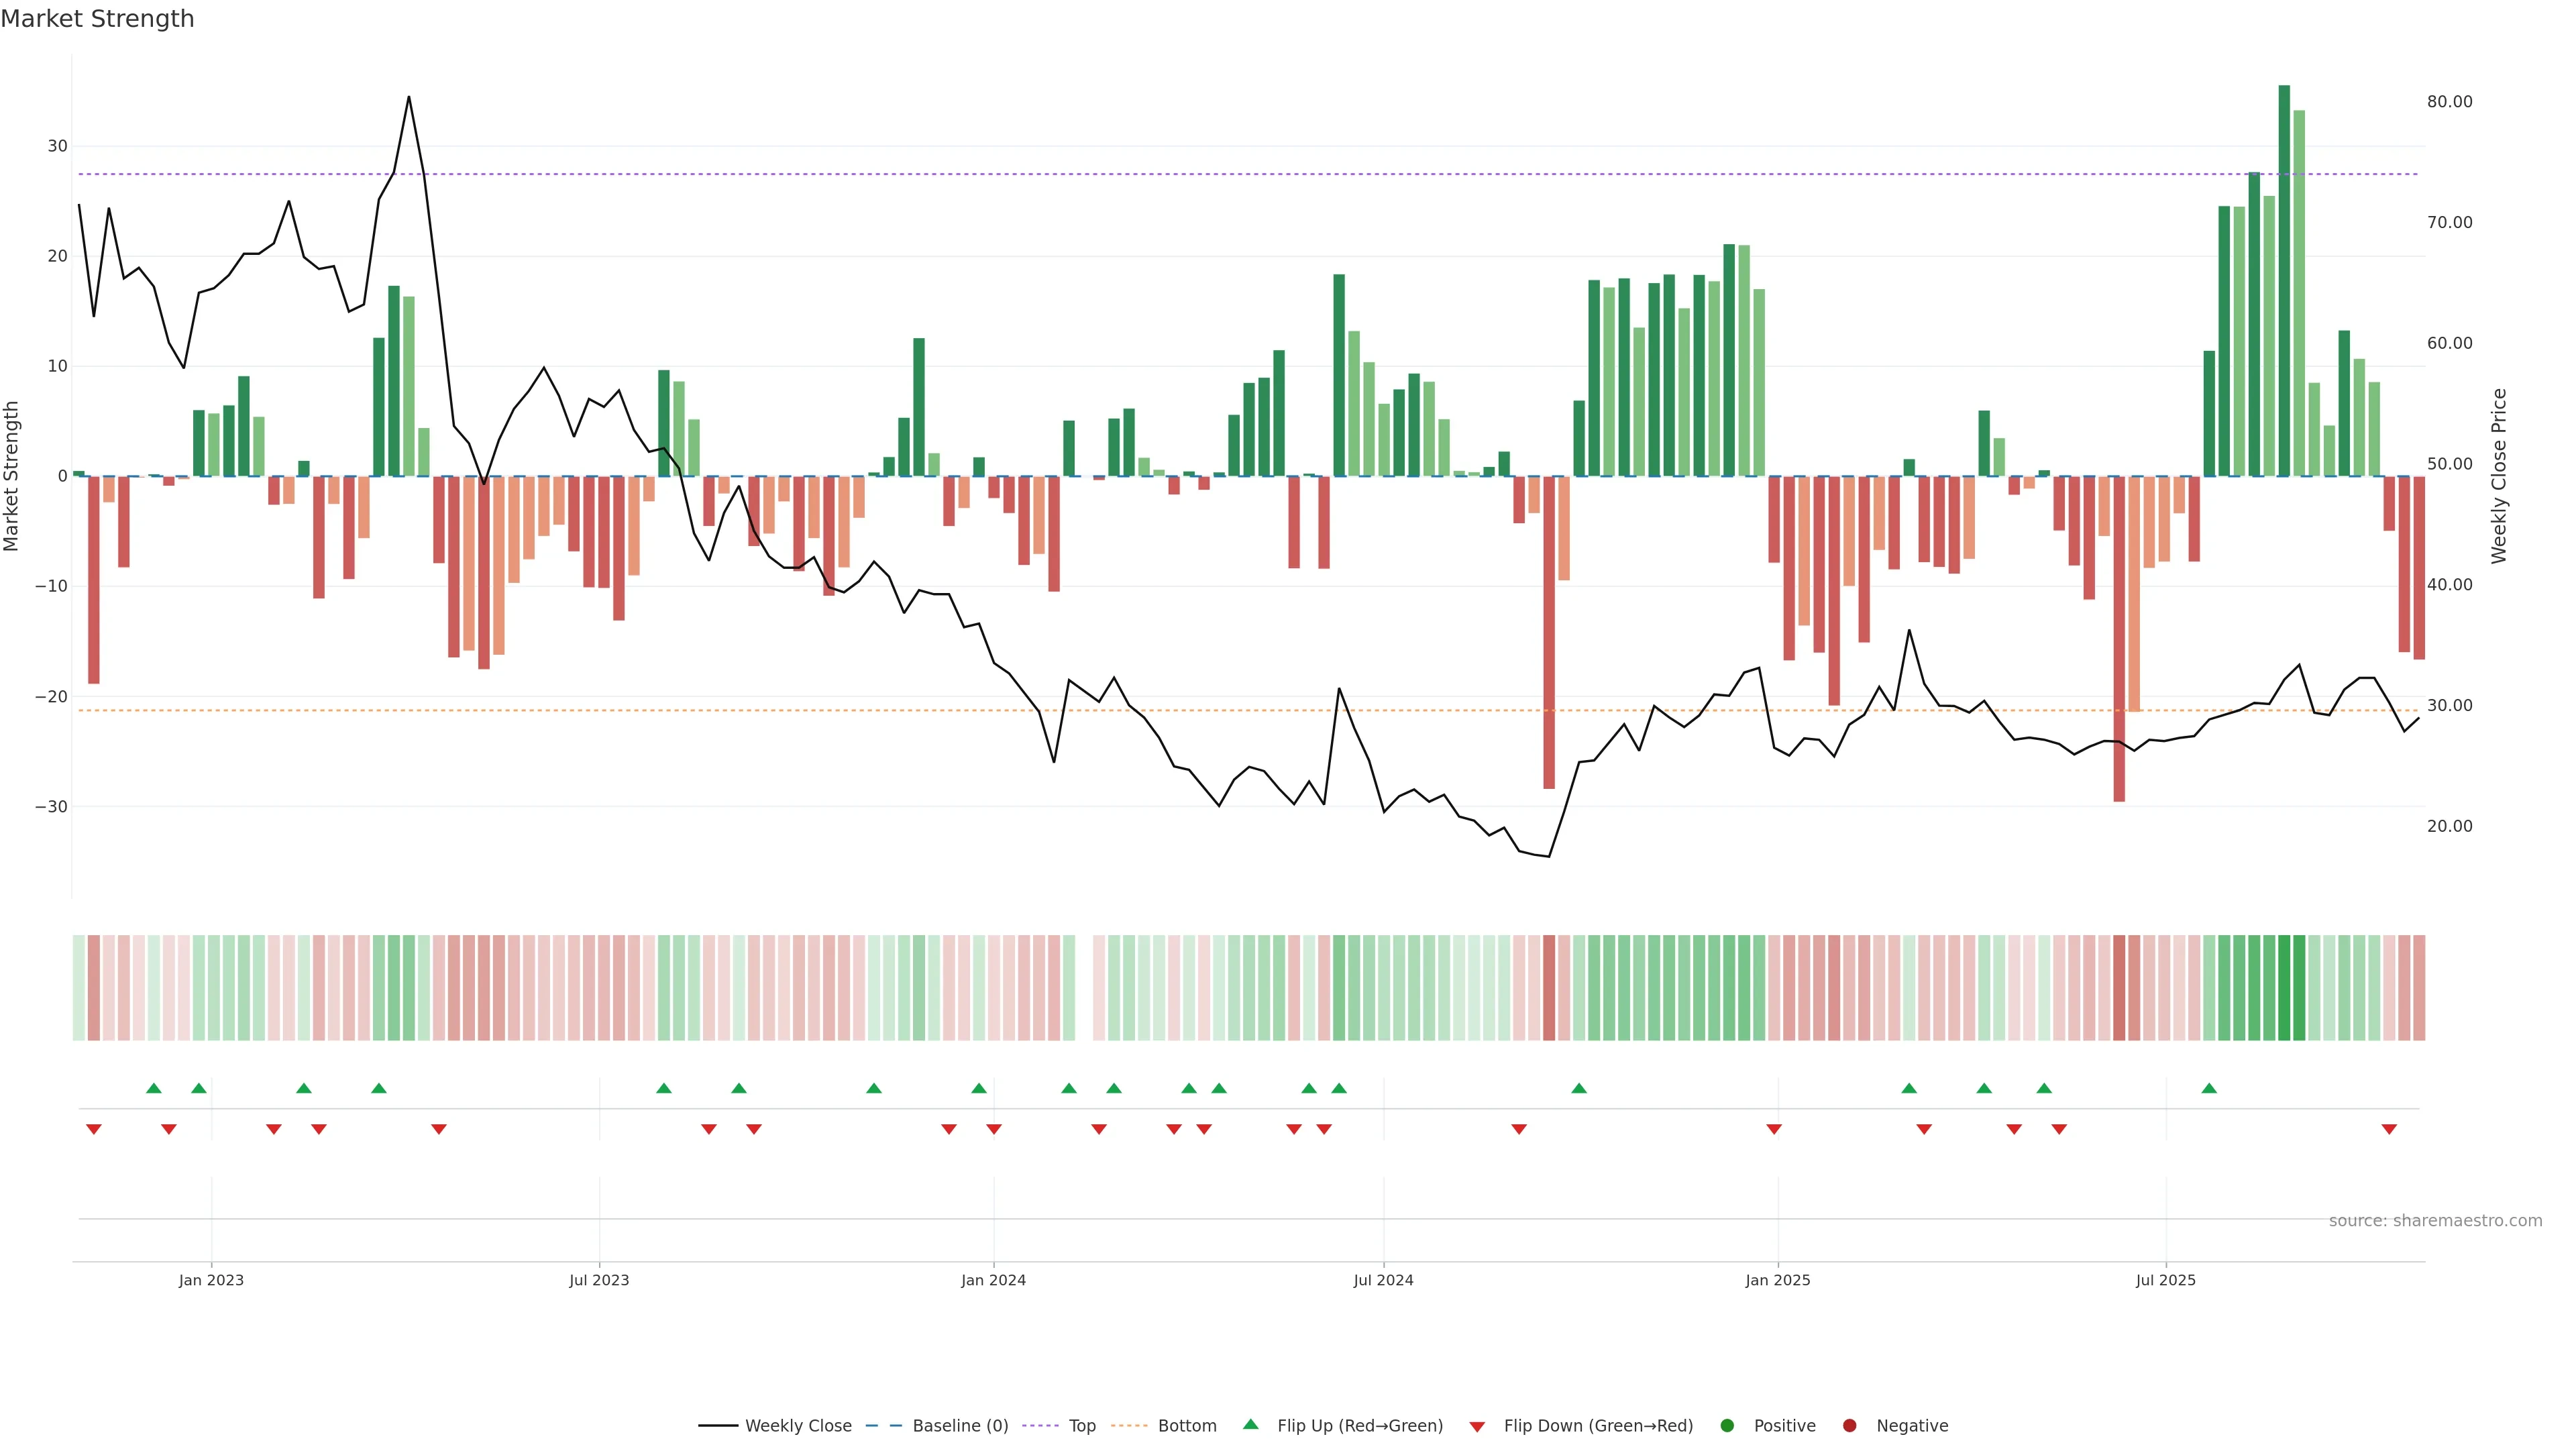Click the Weekly Close Price right axis title
The height and width of the screenshot is (1449, 2576).
pos(2499,476)
